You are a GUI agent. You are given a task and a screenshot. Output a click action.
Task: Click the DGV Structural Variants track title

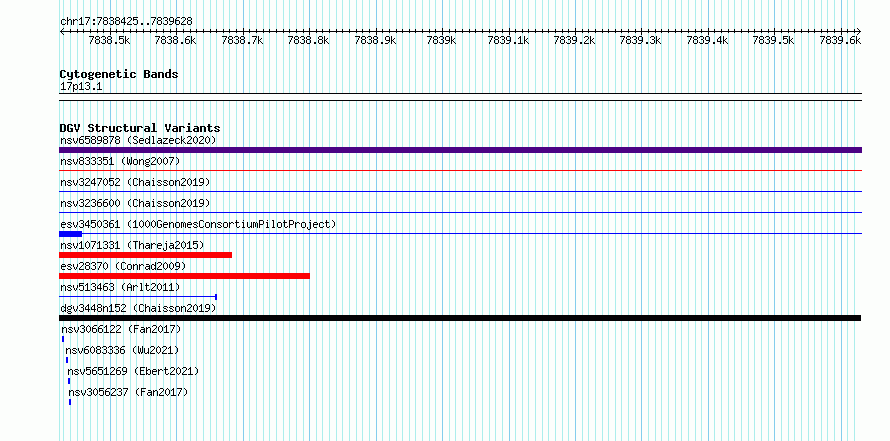click(x=140, y=128)
